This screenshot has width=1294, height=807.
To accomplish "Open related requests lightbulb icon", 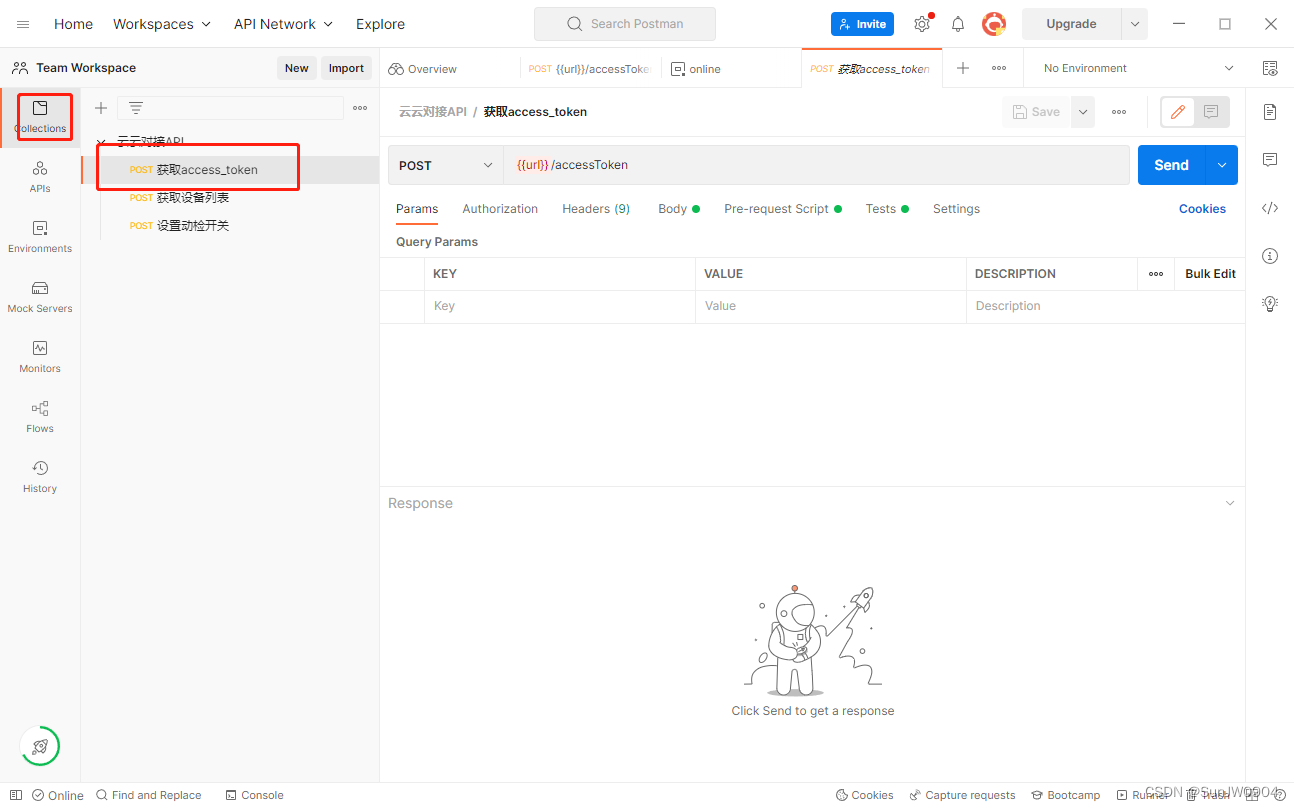I will [x=1270, y=304].
